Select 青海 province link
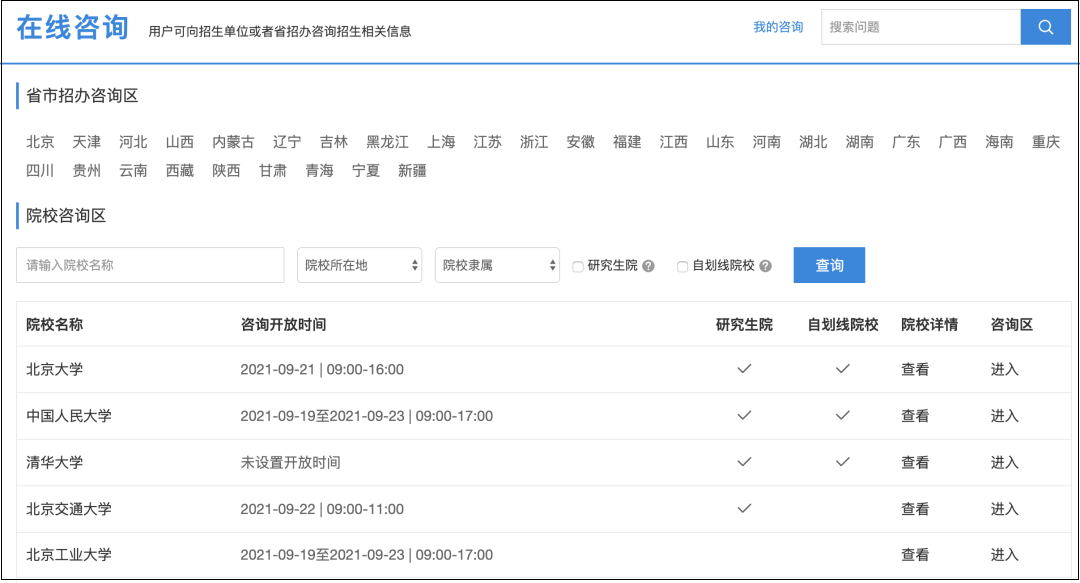Screen dimensions: 1080x583 (320, 171)
